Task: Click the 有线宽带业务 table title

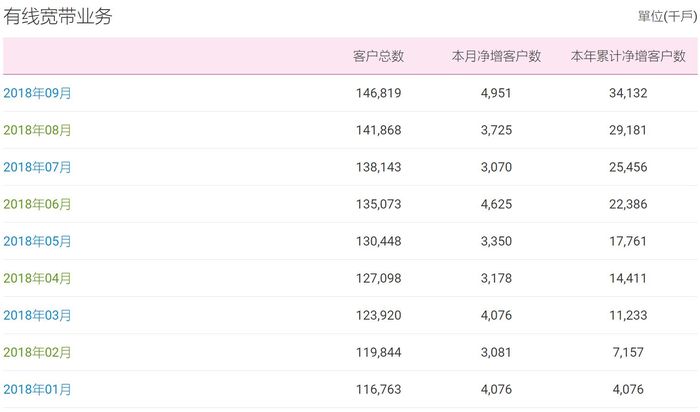Action: (x=58, y=15)
